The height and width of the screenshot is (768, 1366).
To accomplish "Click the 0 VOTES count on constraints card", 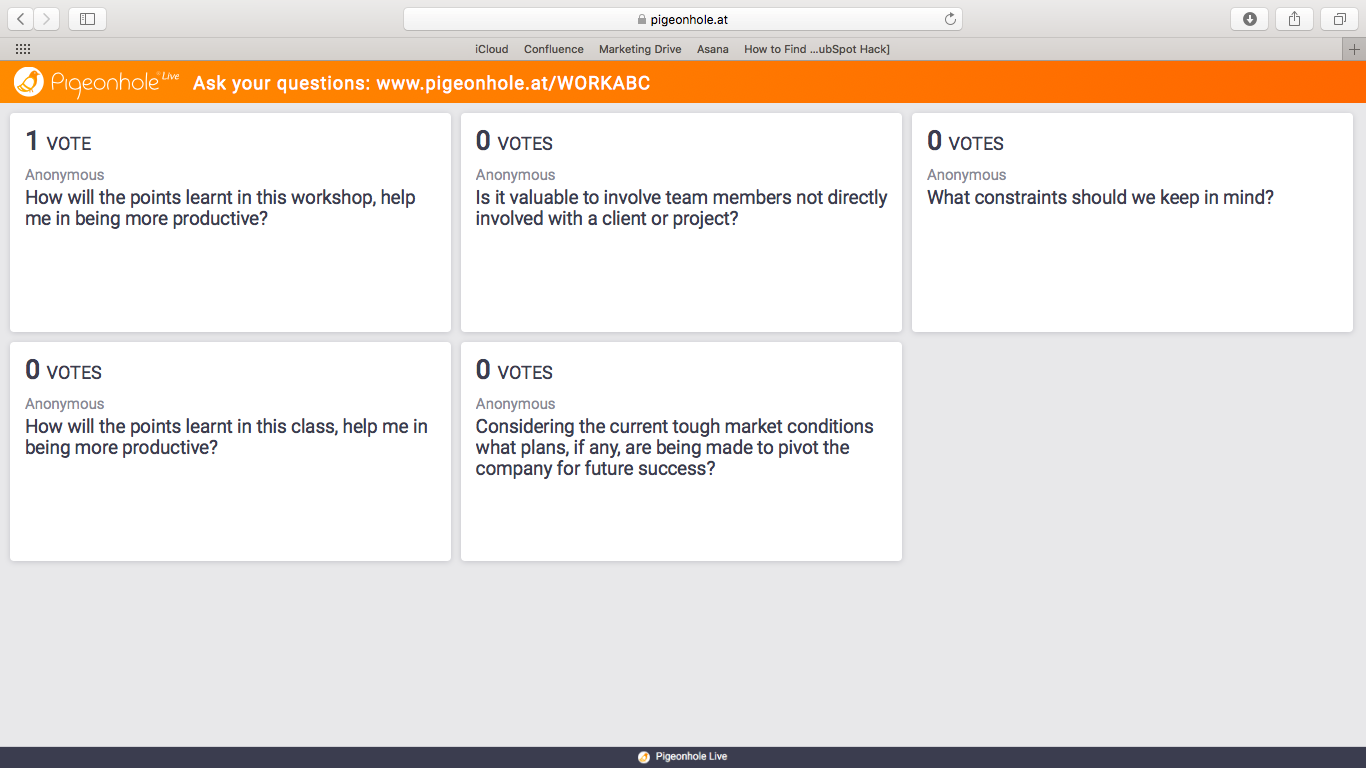I will pyautogui.click(x=965, y=142).
